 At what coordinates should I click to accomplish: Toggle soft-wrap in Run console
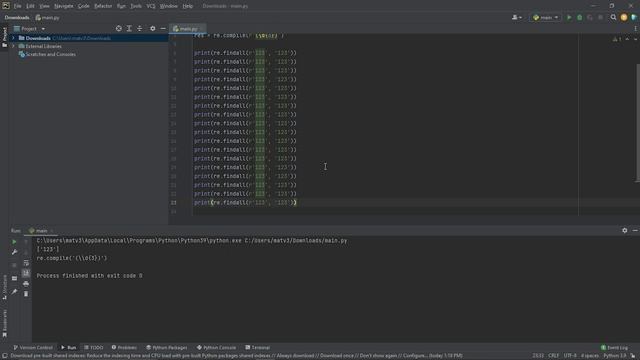pyautogui.click(x=26, y=263)
